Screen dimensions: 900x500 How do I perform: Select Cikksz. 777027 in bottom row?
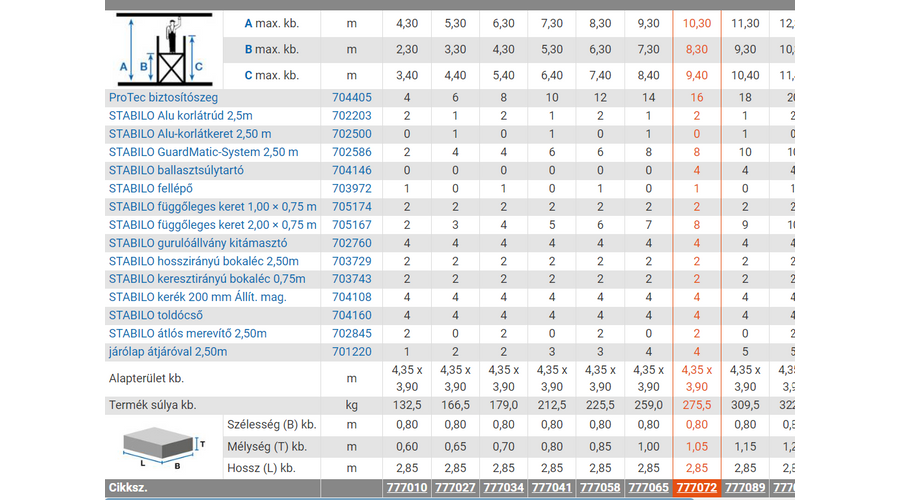coord(455,488)
